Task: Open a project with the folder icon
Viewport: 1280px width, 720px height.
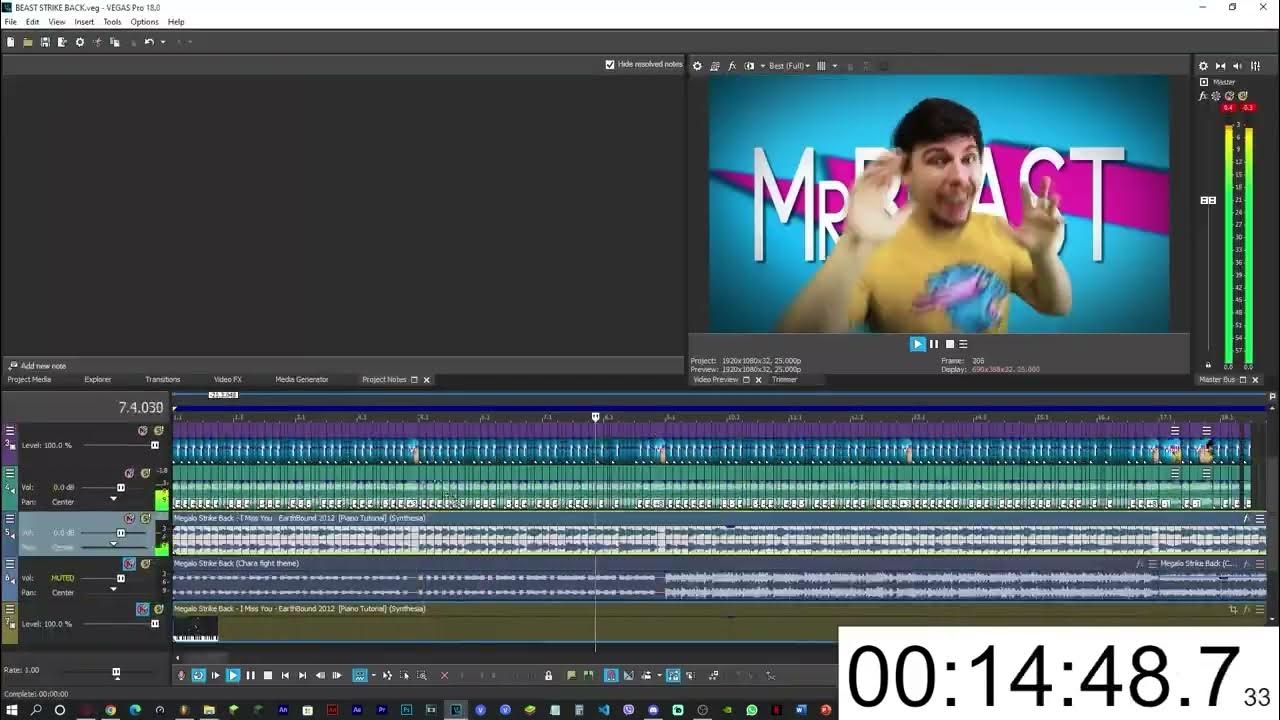Action: point(28,42)
